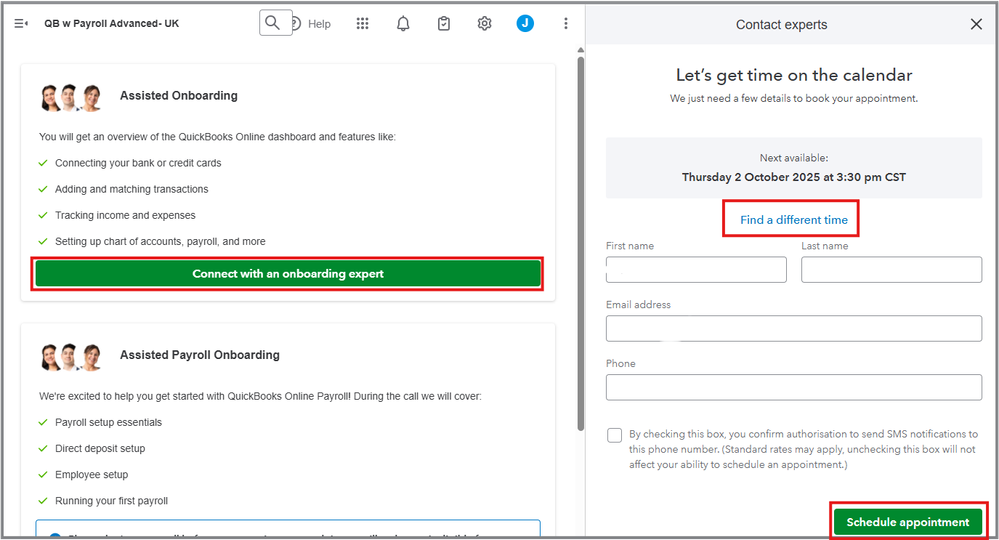Focus the Phone field
The image size is (999, 540).
click(x=794, y=387)
